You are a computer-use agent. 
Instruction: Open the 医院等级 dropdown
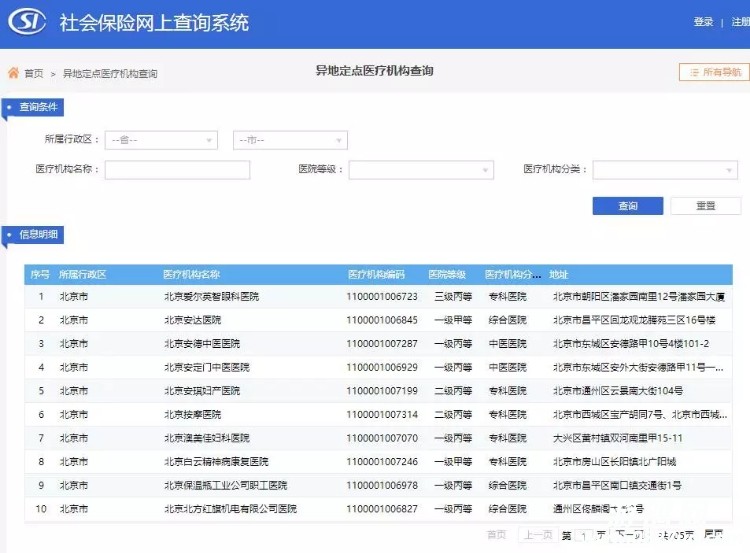[x=421, y=170]
